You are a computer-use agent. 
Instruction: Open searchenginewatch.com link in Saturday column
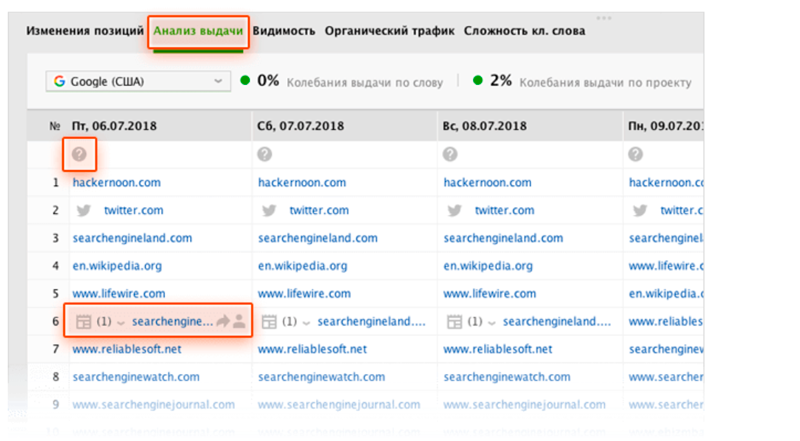pyautogui.click(x=321, y=377)
